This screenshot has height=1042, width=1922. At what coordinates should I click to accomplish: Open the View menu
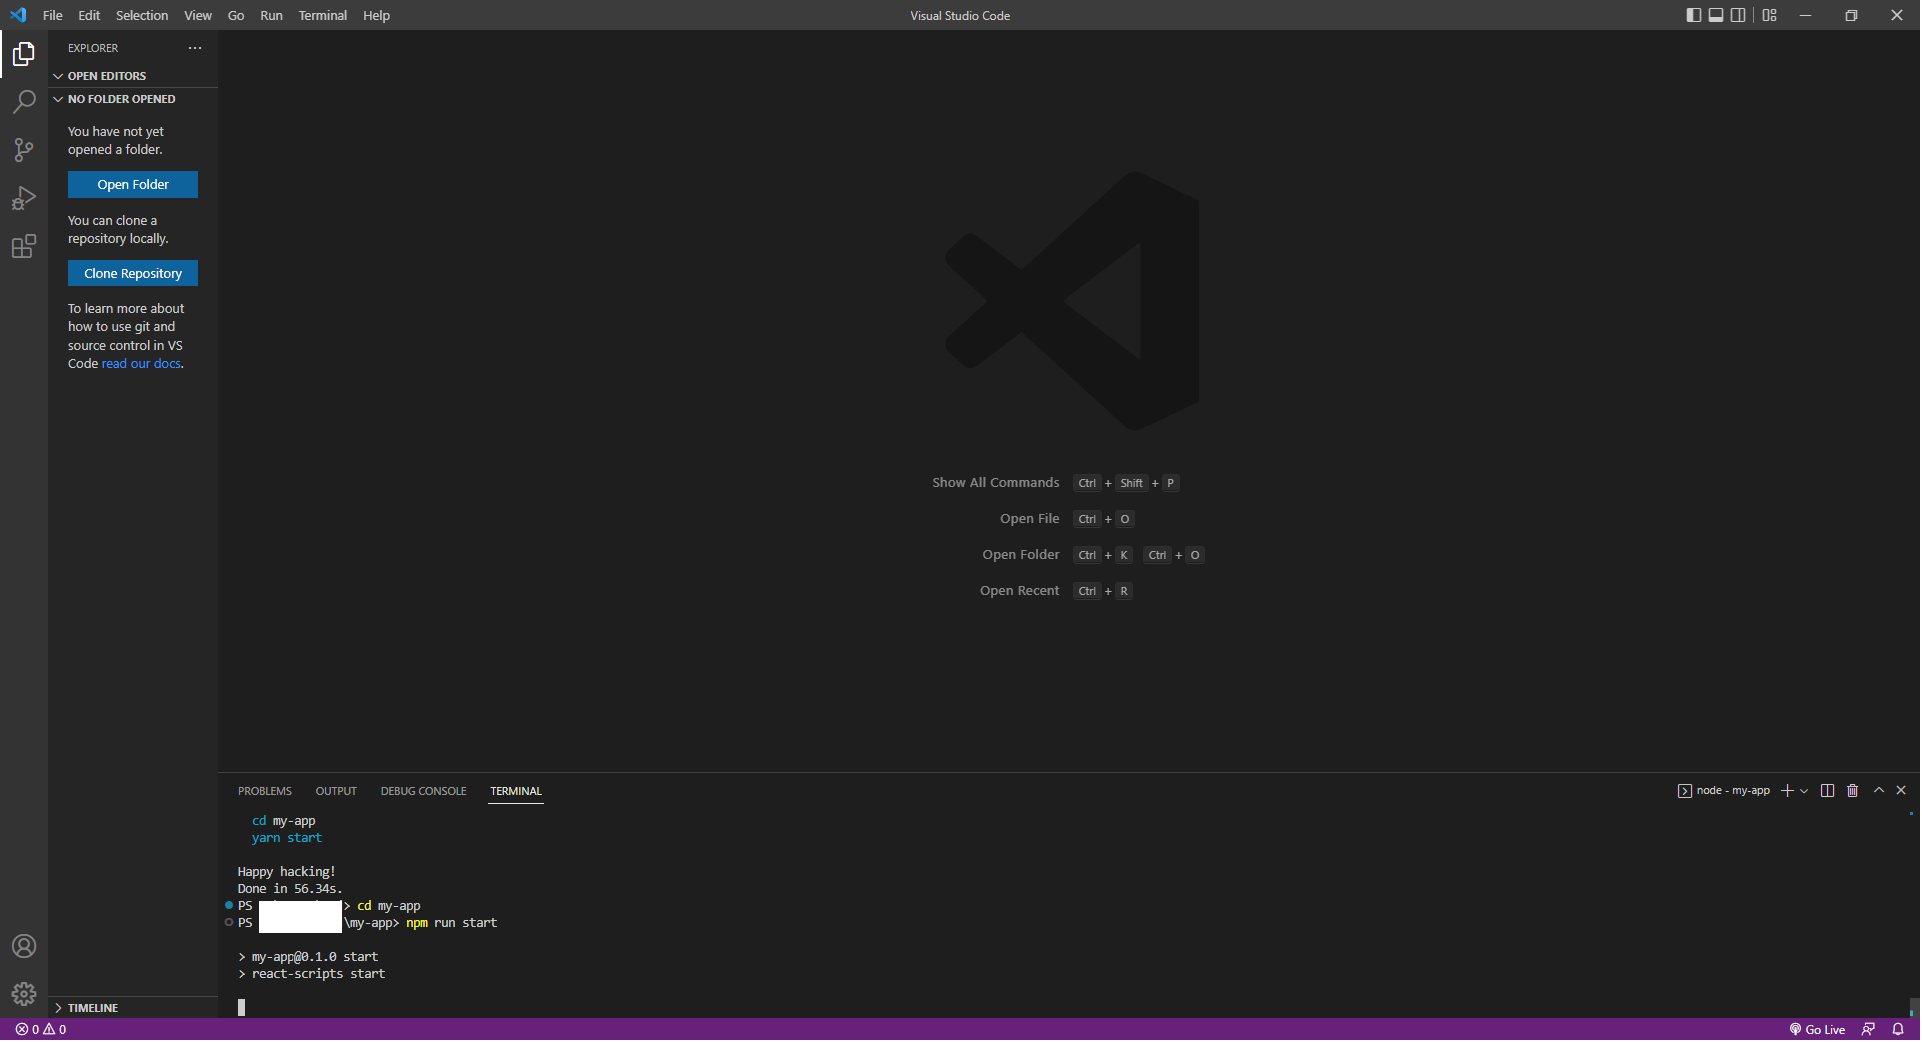pos(198,15)
